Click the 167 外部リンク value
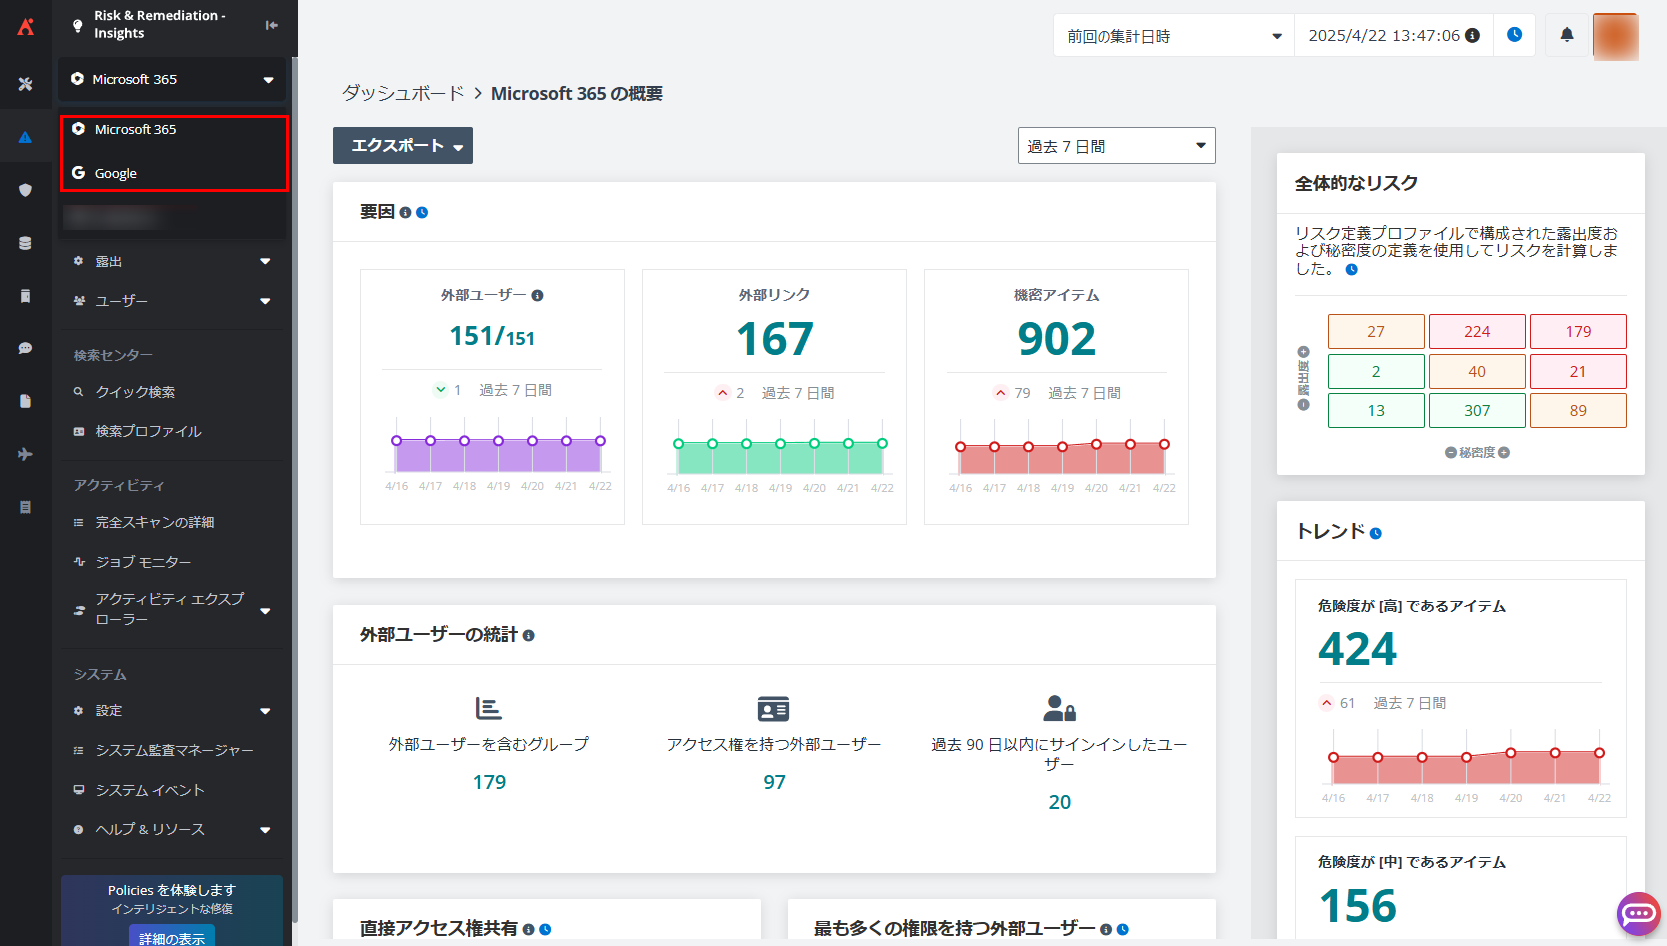This screenshot has height=946, width=1667. tap(775, 339)
